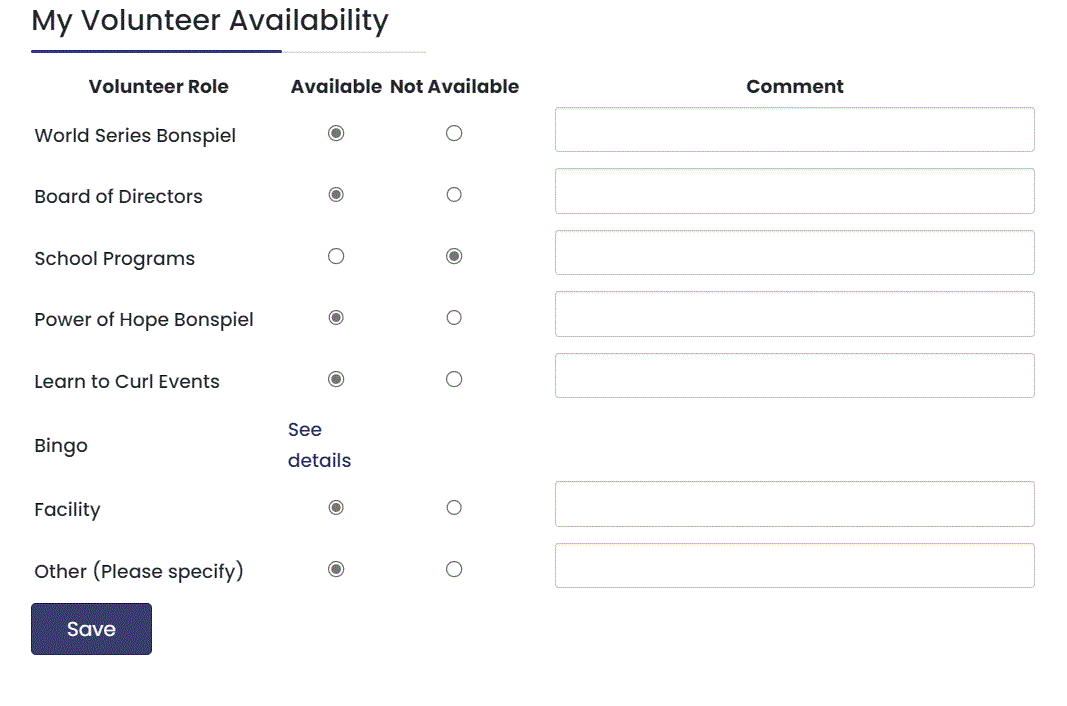Choose Available for Board of Directors

point(336,195)
